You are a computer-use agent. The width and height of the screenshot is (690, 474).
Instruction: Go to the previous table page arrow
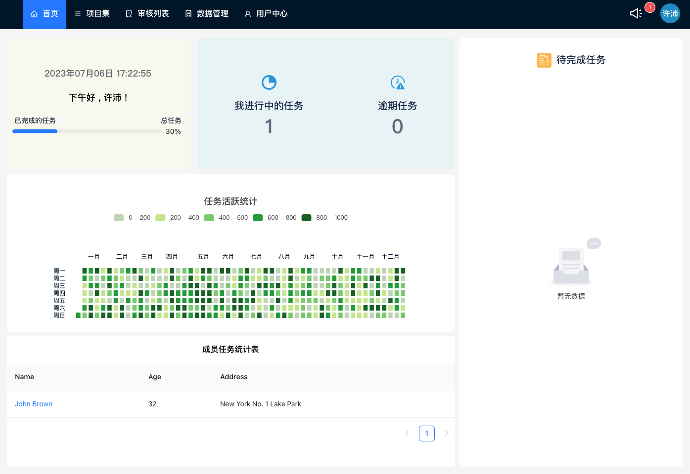(407, 433)
